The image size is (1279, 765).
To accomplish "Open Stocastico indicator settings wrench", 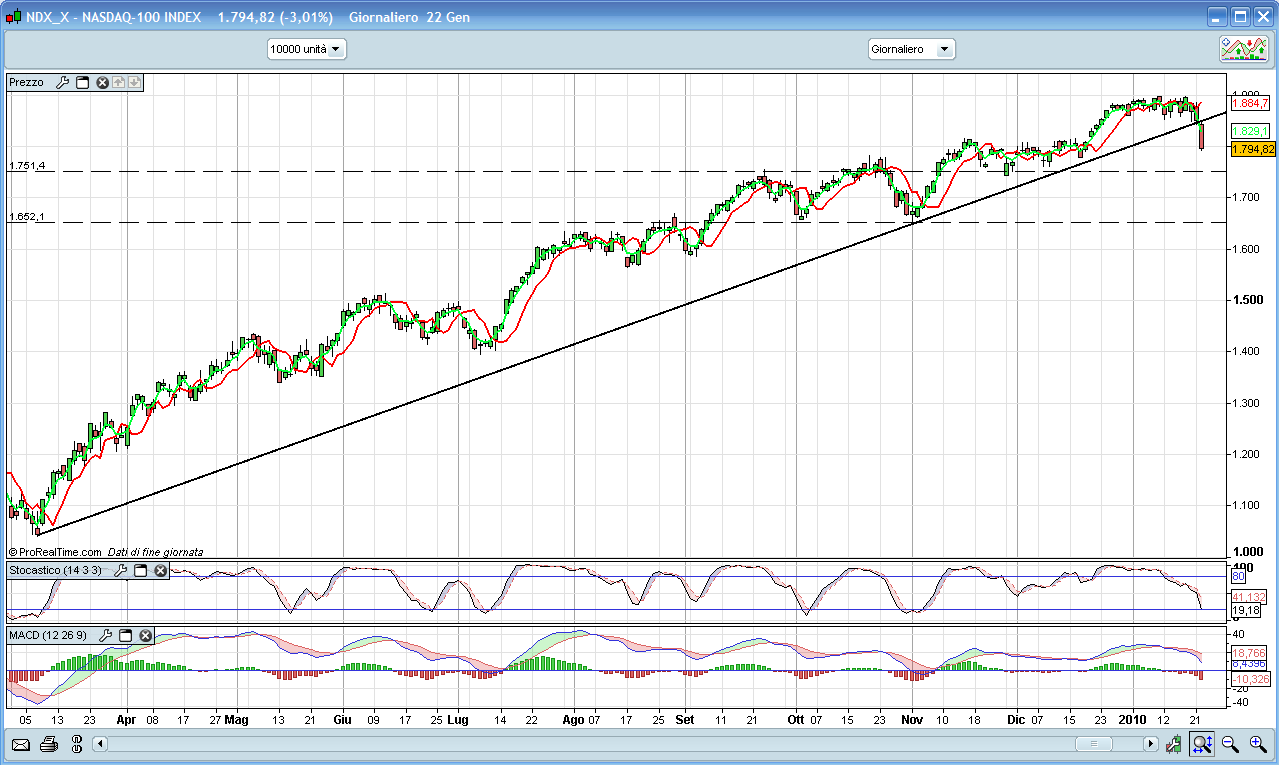I will (x=121, y=570).
